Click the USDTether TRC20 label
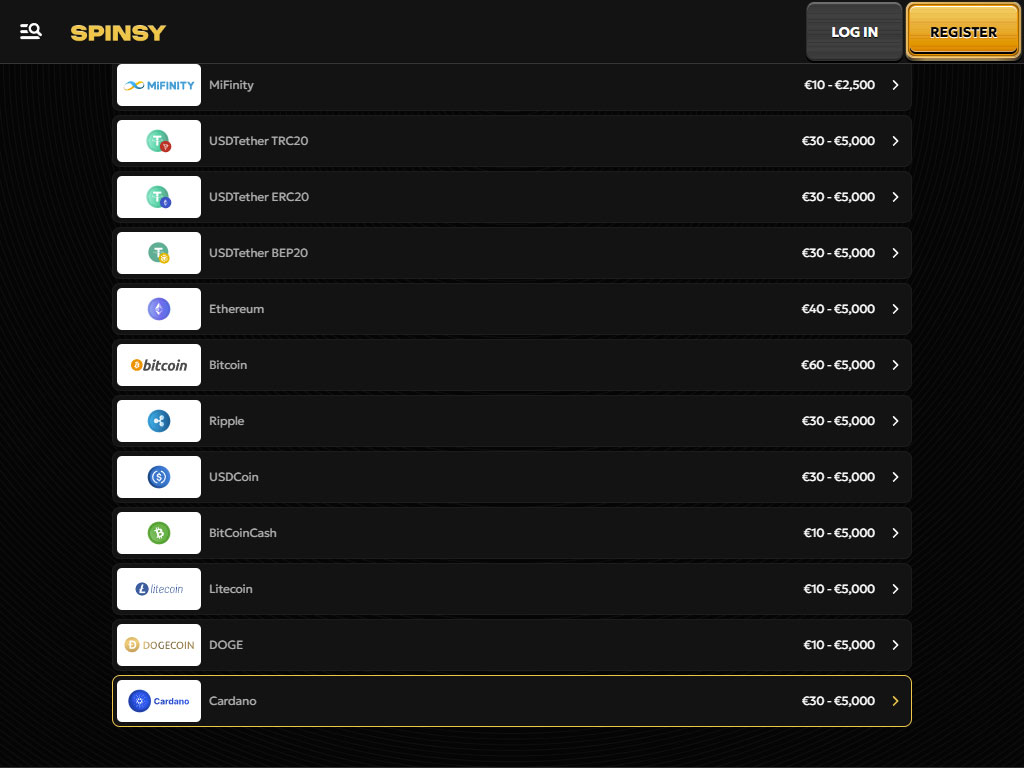This screenshot has width=1024, height=768. (259, 141)
